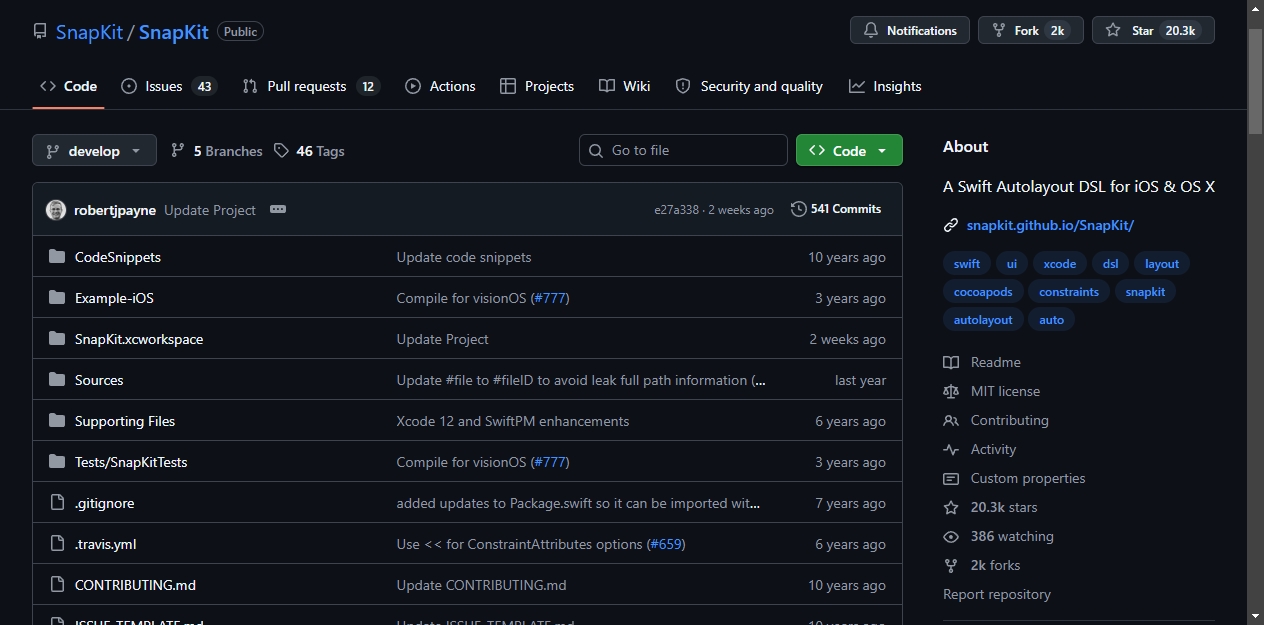Select the cocoapods topic tag
Screen dimensions: 1264x625
[983, 292]
